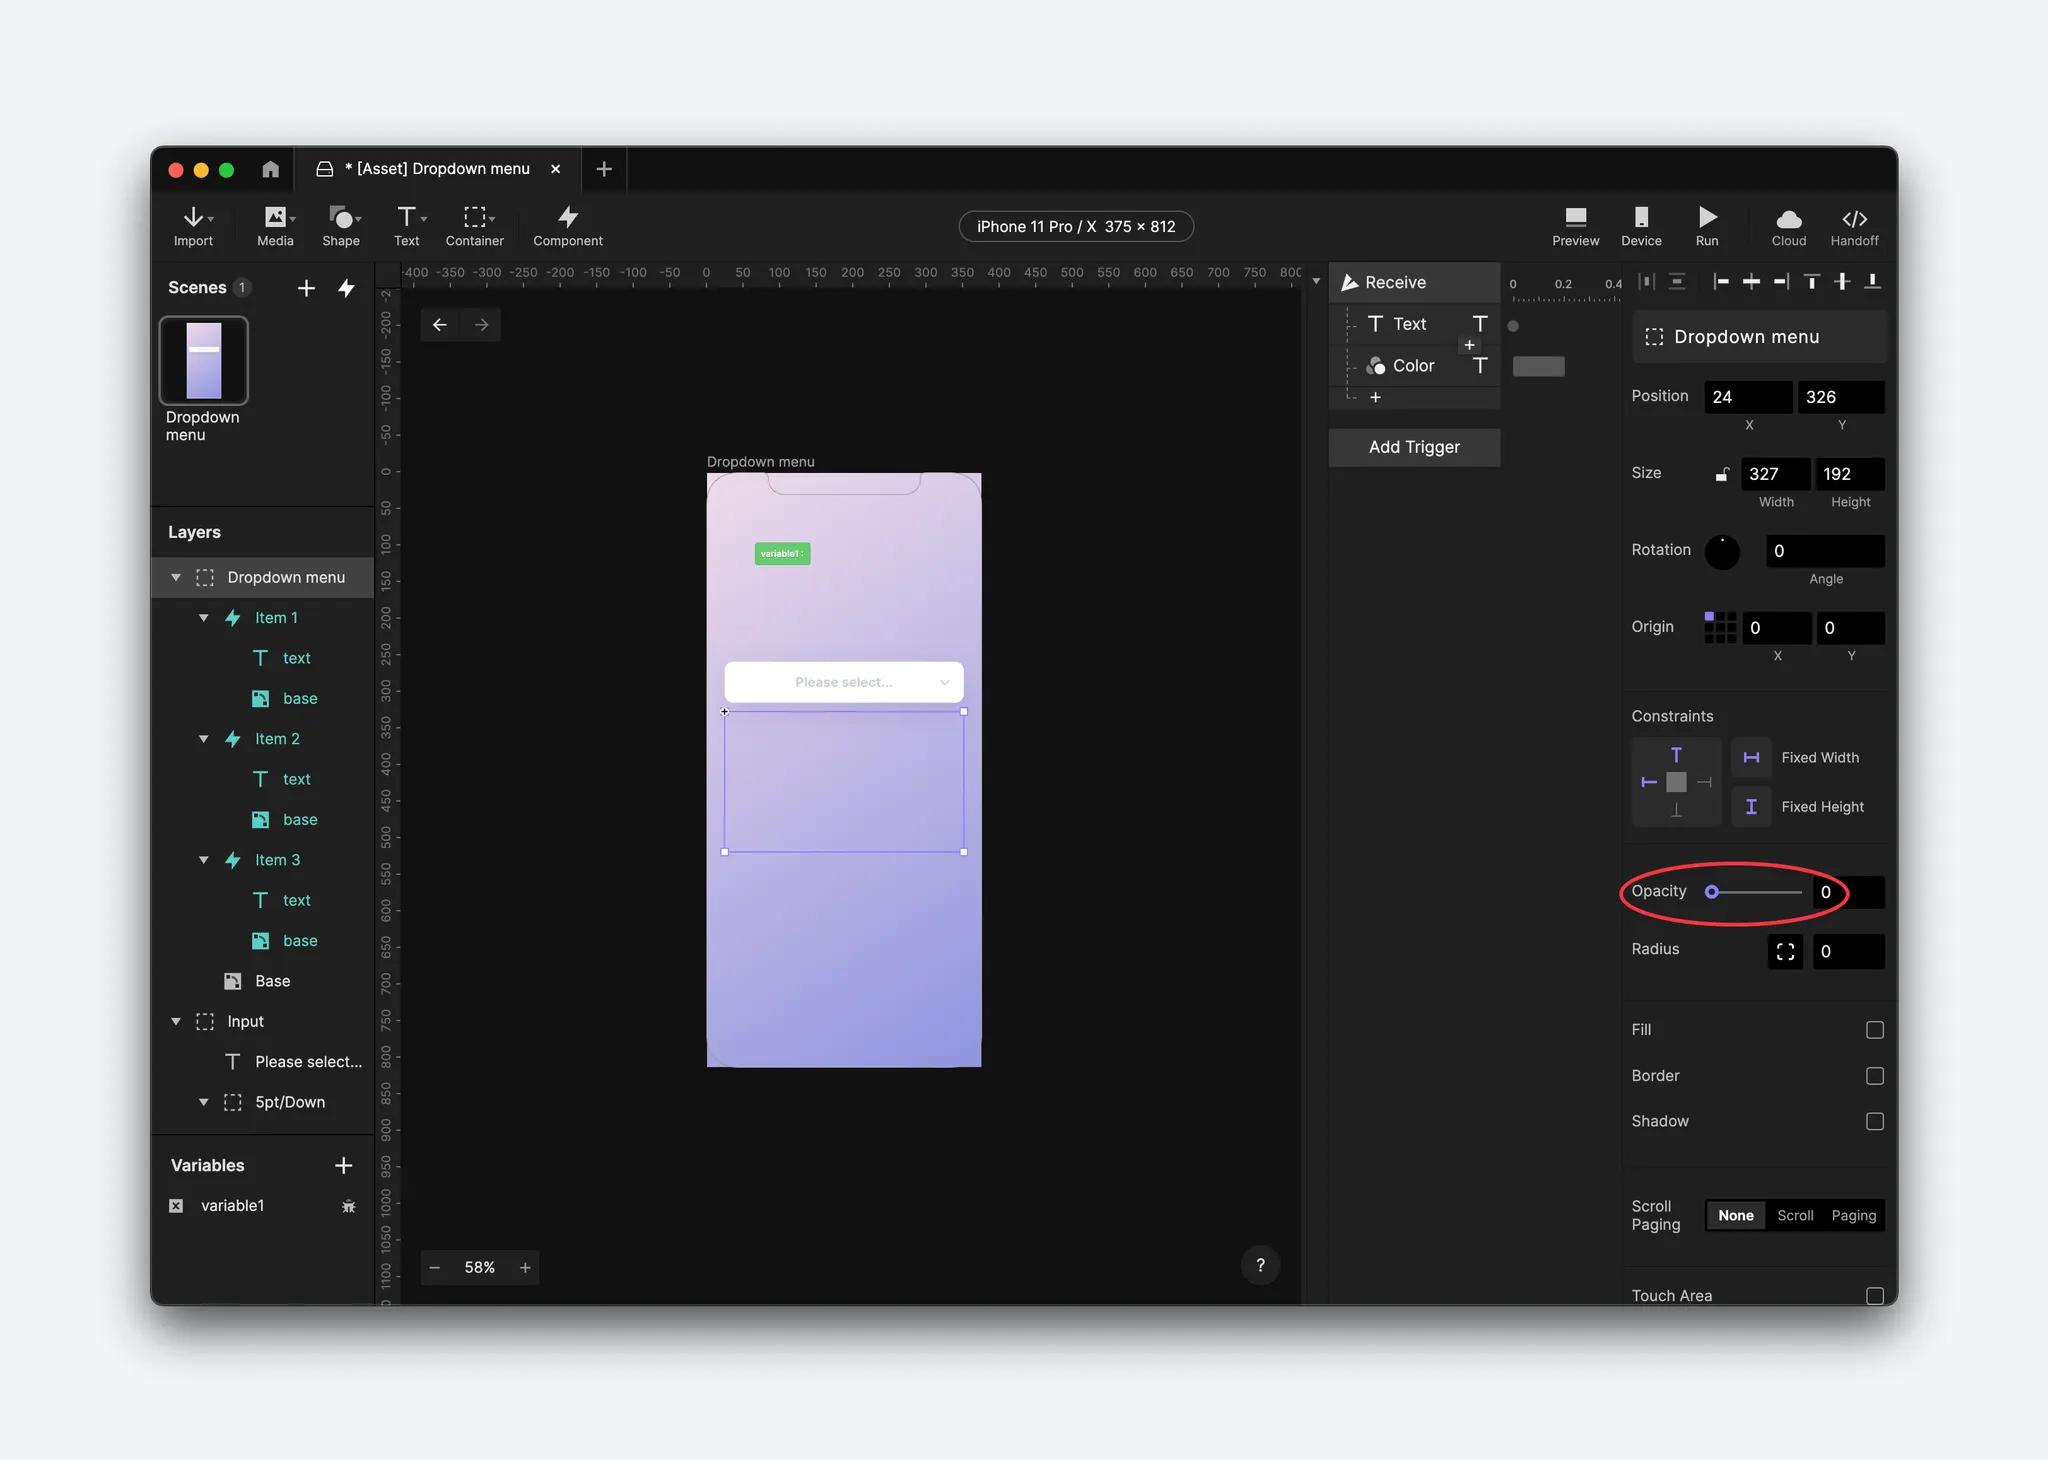Align left edges icon in the align toolbar
The height and width of the screenshot is (1460, 2048).
pyautogui.click(x=1721, y=282)
